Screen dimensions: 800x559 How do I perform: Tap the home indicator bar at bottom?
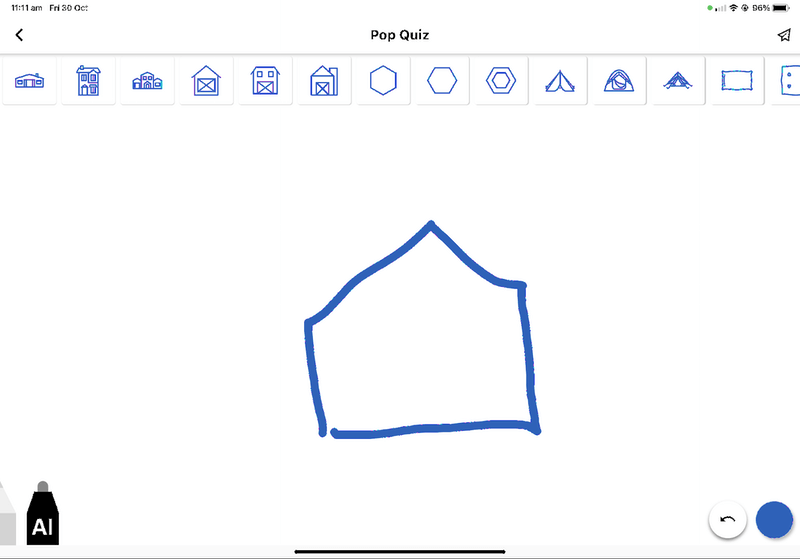coord(400,551)
